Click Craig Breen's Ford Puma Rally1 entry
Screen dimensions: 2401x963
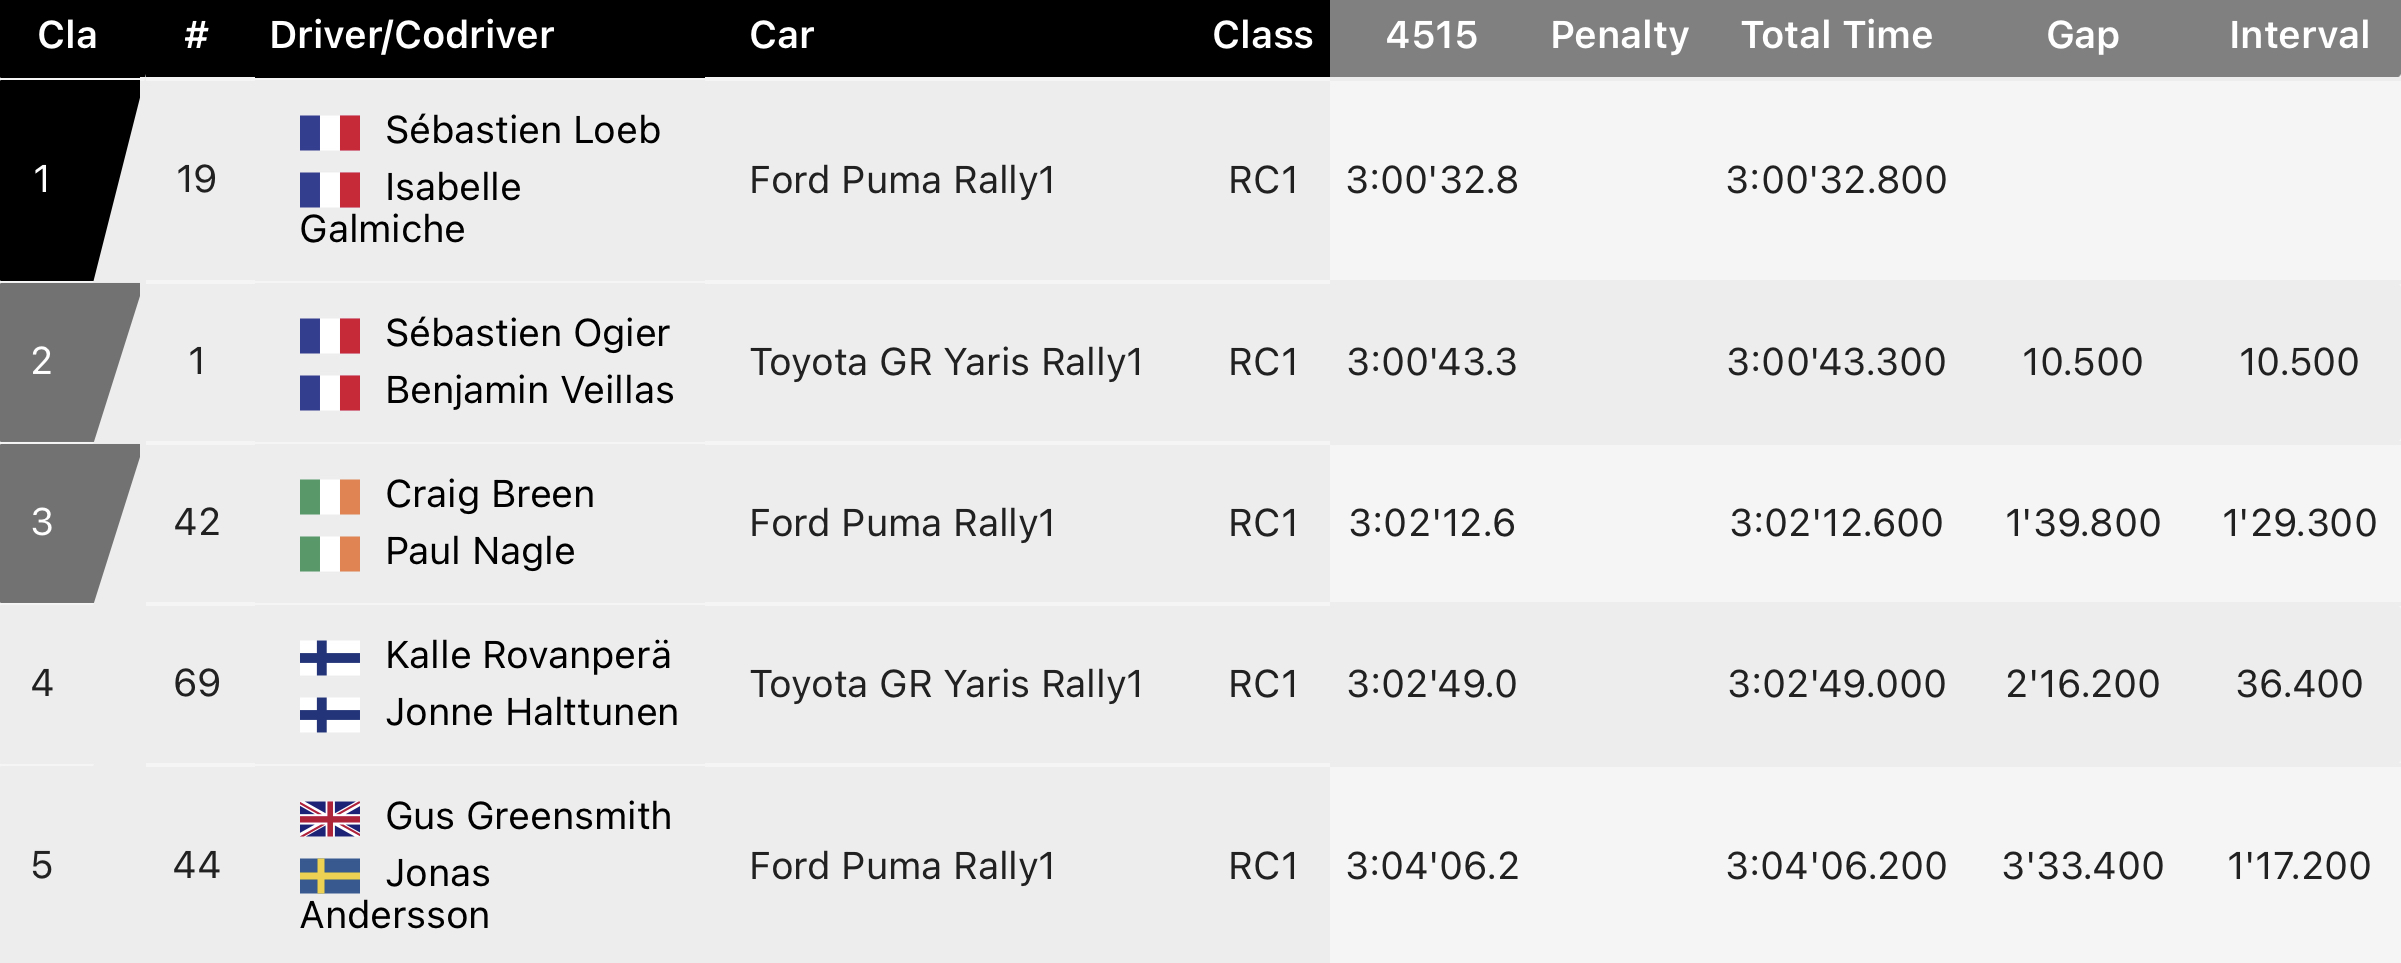[902, 523]
